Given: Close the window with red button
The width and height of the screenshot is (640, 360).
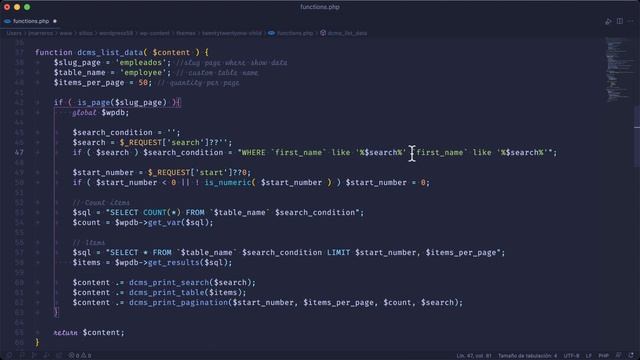Looking at the screenshot, I should tap(7, 7).
